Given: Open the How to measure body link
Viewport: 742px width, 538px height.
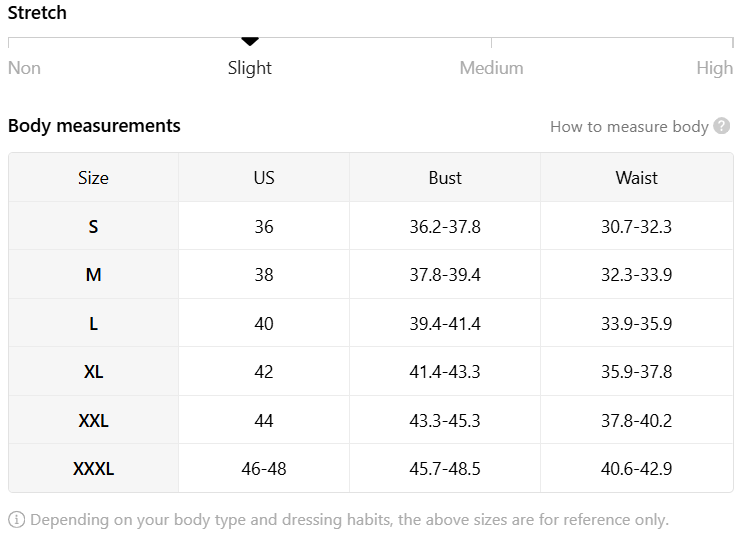Looking at the screenshot, I should click(x=629, y=127).
